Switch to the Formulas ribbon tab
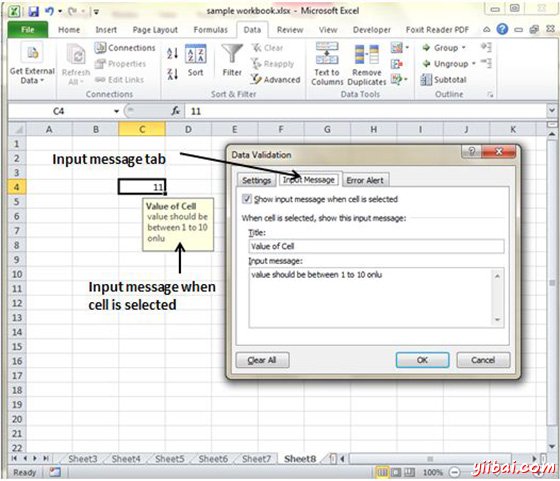 pos(210,30)
